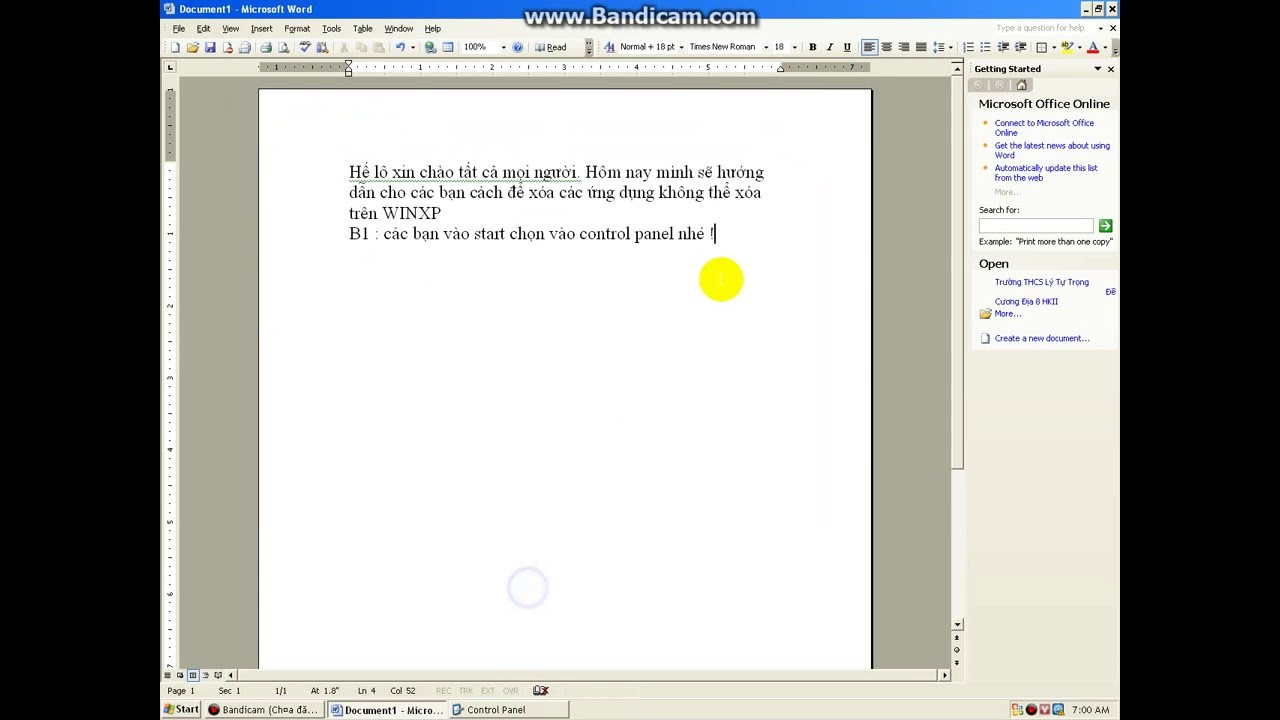Screen dimensions: 1280x720
Task: Open the Zoom 100% dropdown
Action: click(503, 47)
